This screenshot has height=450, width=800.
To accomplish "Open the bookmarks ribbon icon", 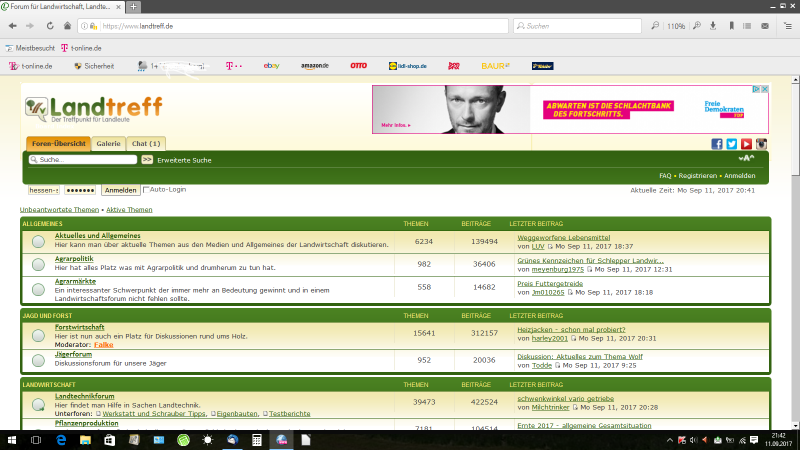I will [732, 26].
